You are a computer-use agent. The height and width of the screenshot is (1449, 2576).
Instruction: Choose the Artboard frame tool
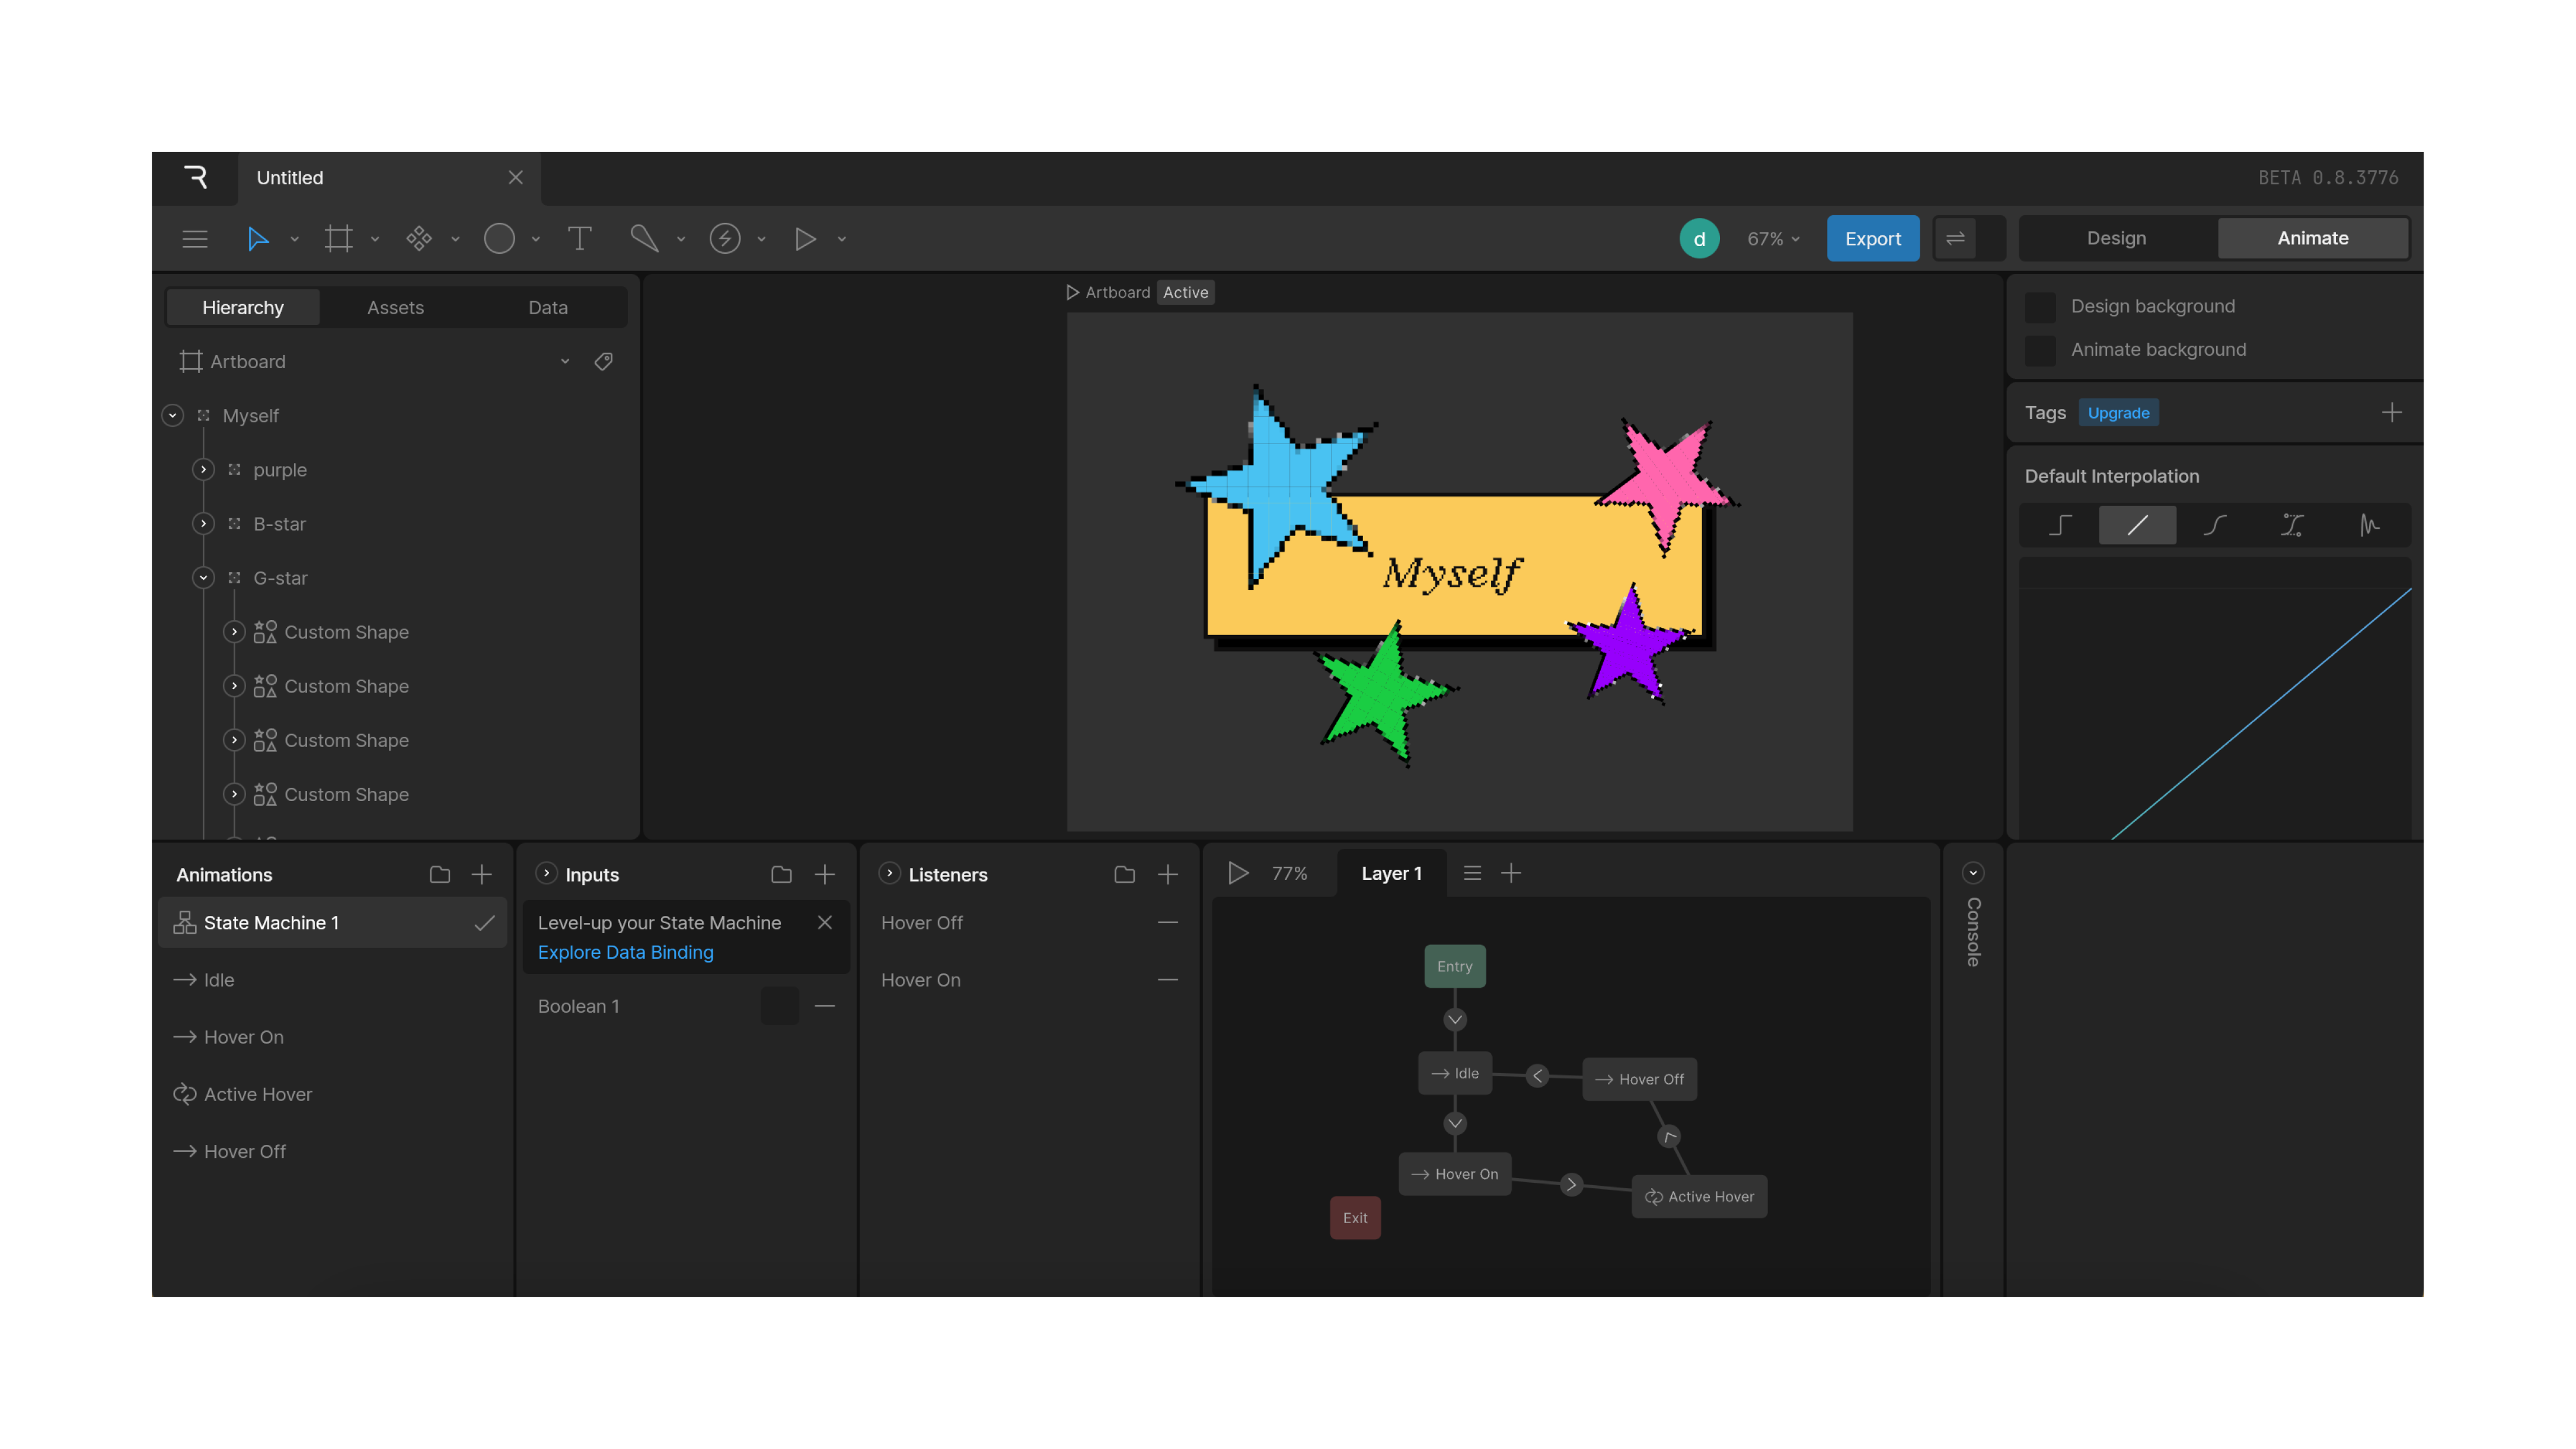(x=339, y=239)
